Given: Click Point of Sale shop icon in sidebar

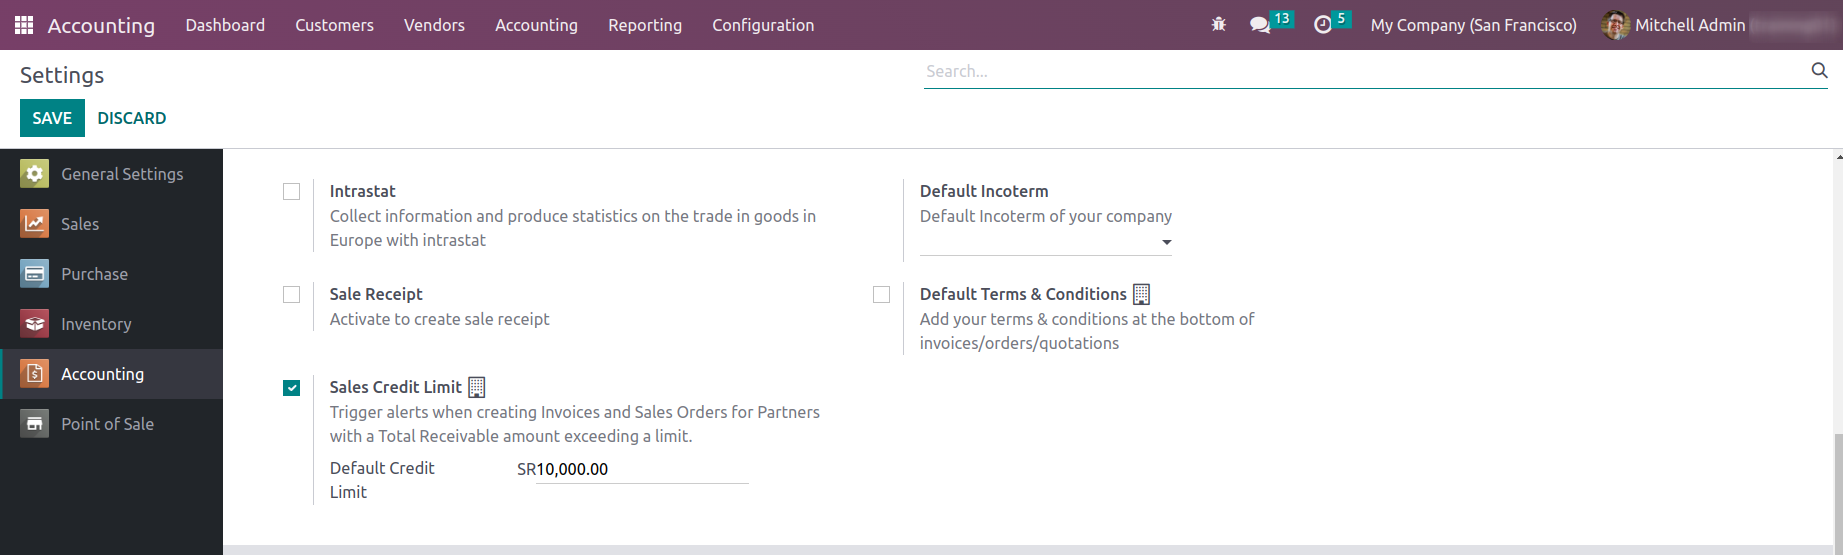Looking at the screenshot, I should [34, 424].
